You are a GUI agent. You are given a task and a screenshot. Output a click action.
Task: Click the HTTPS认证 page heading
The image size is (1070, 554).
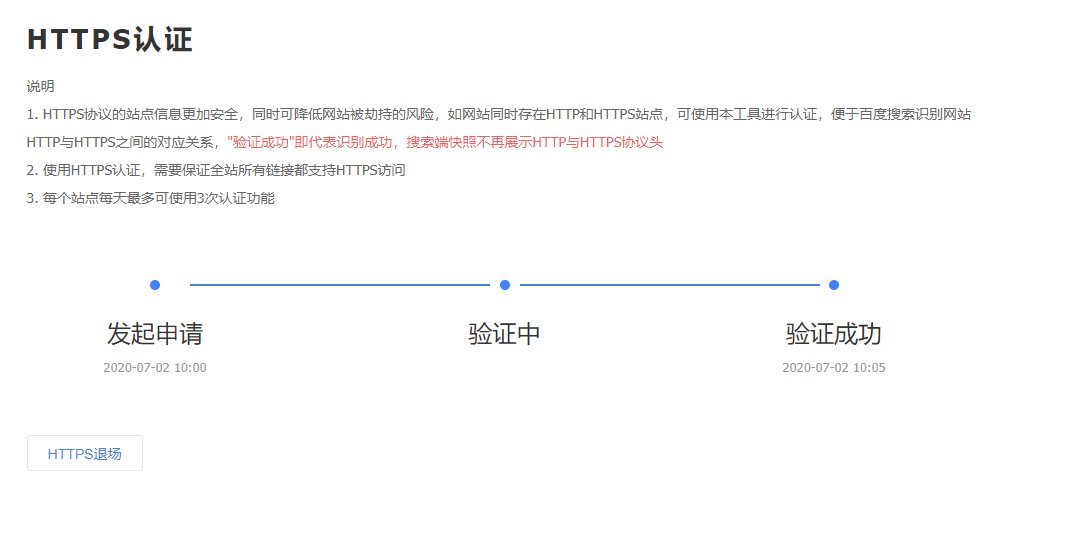pyautogui.click(x=110, y=40)
